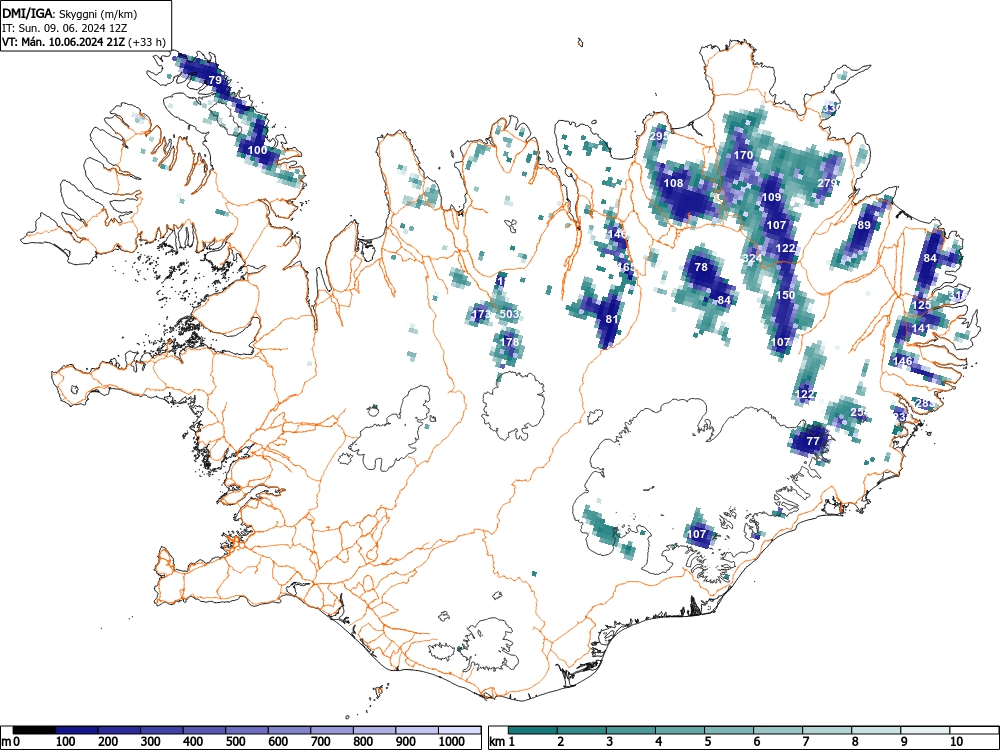Click the "1000" label in the m legend
This screenshot has height=750, width=1000.
click(x=452, y=742)
